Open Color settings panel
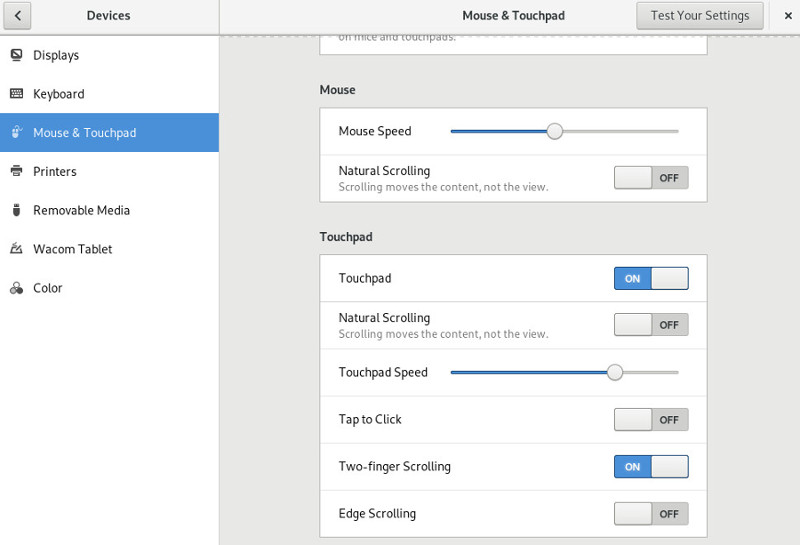This screenshot has height=545, width=800. pos(109,288)
